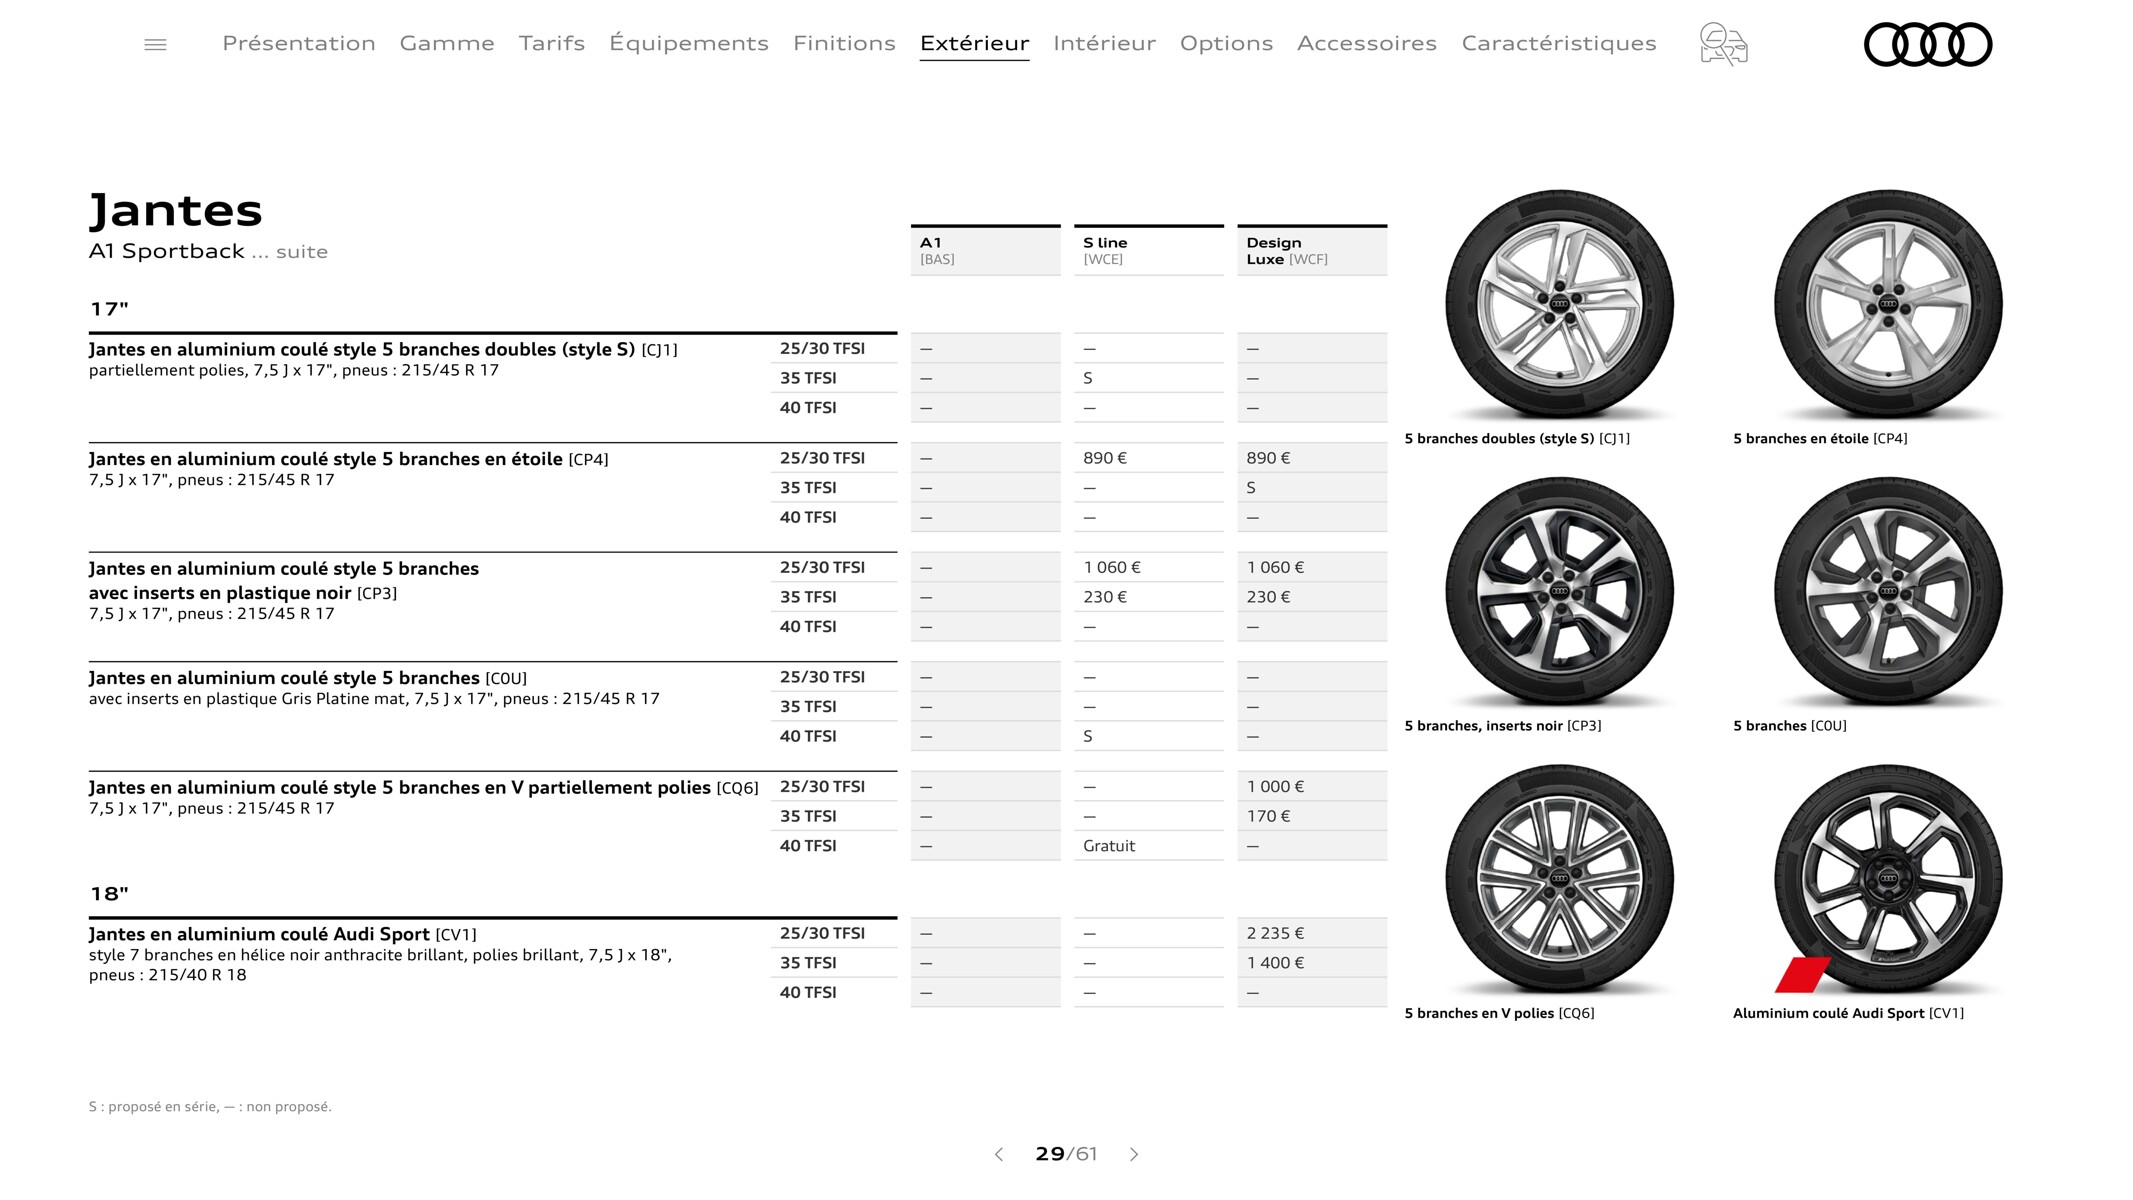Open the dealer contact icon
Screen dimensions: 2133x1200
click(1723, 44)
